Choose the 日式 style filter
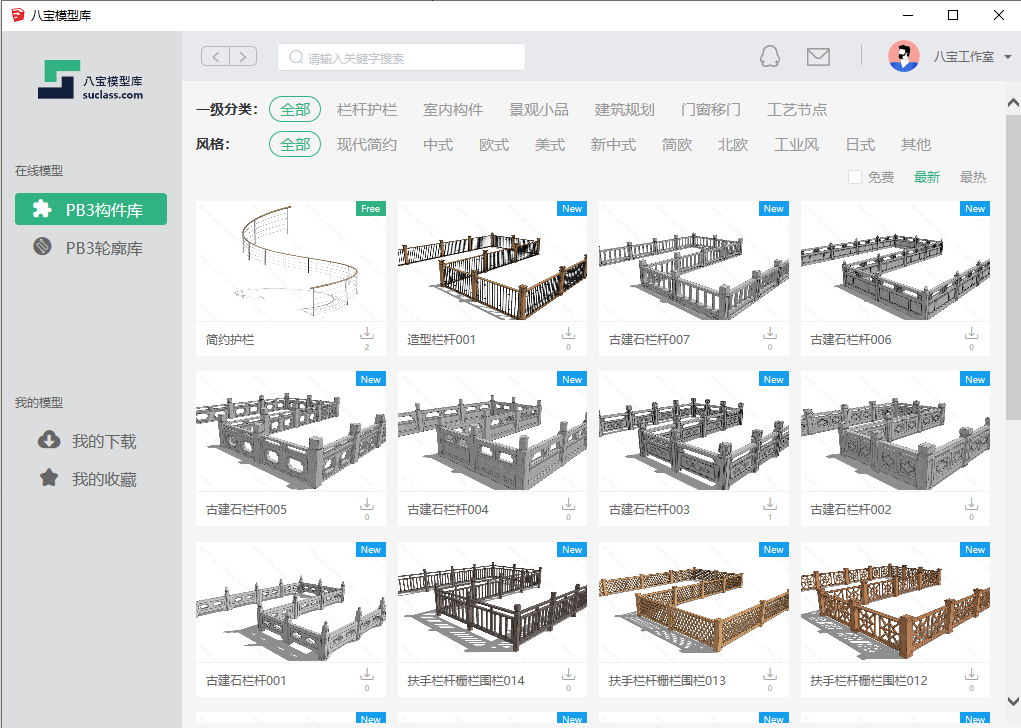Image resolution: width=1021 pixels, height=728 pixels. (860, 145)
